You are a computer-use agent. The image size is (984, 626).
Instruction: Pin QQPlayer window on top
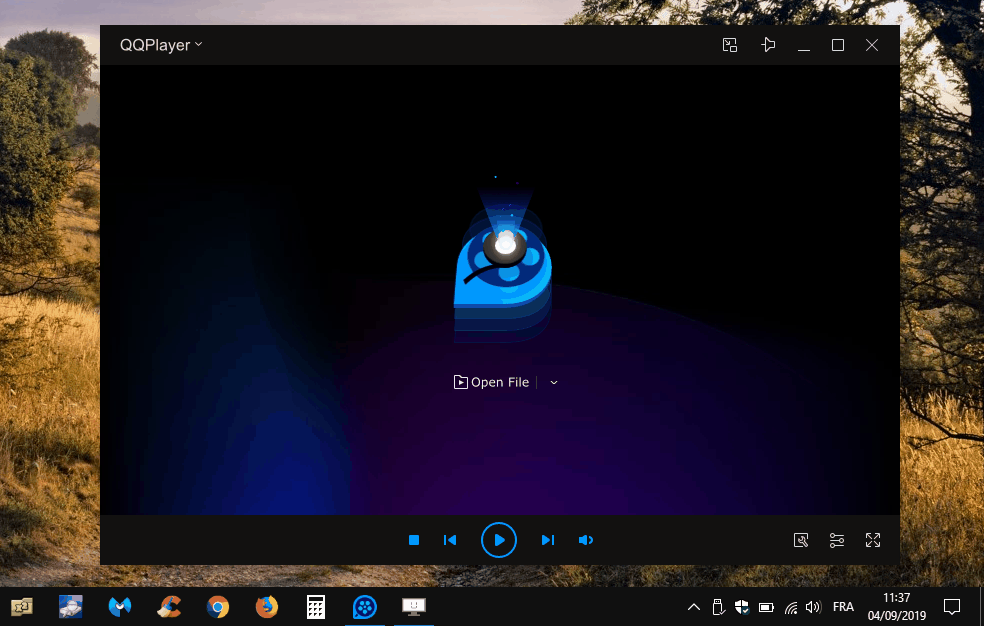point(768,45)
